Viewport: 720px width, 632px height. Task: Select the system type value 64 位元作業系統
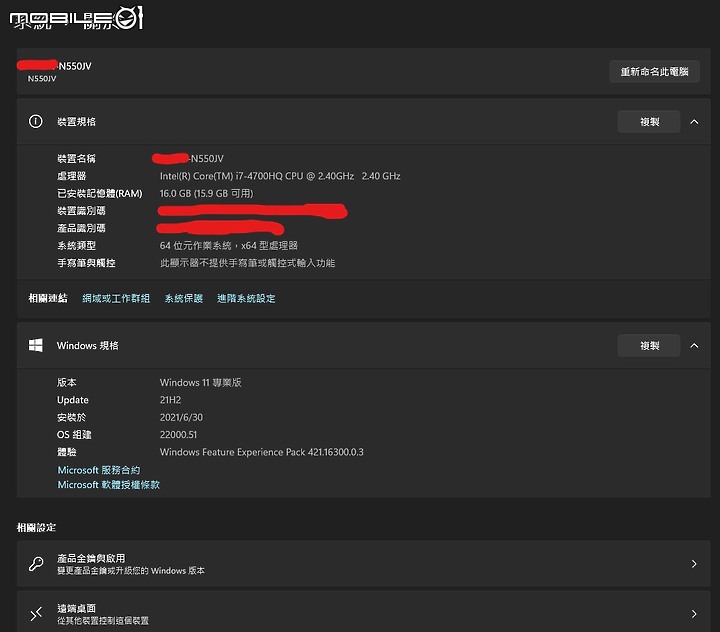point(196,246)
